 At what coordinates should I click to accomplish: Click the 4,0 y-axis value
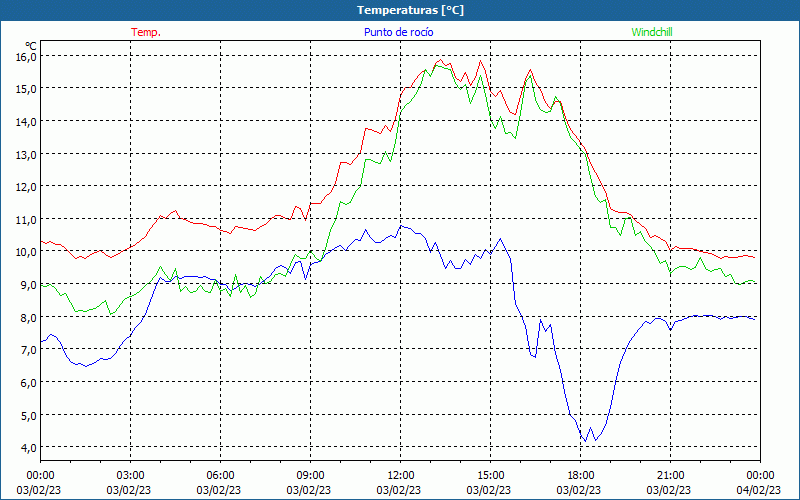click(28, 448)
